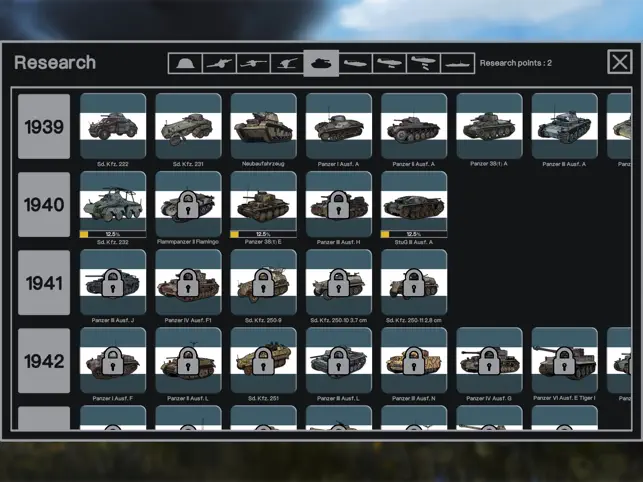Select the Sd.Kfz. 231 vehicle card
This screenshot has width=643, height=482.
(188, 126)
